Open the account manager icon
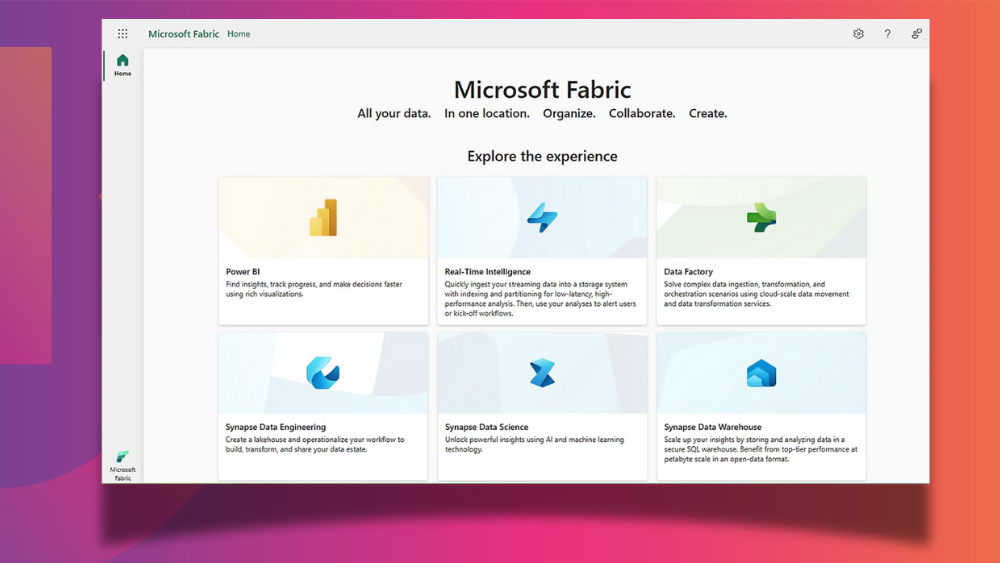This screenshot has width=1000, height=563. pos(916,34)
